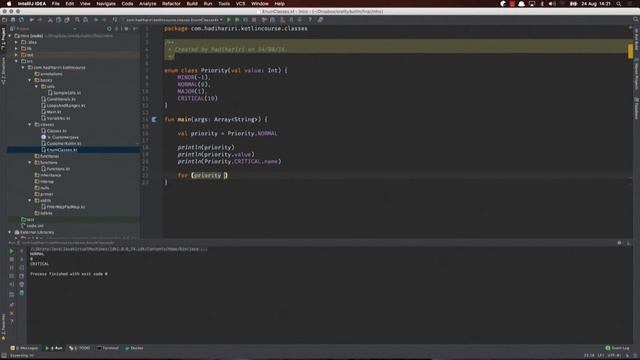Toggle scroll to end in Run console

pos(22,276)
